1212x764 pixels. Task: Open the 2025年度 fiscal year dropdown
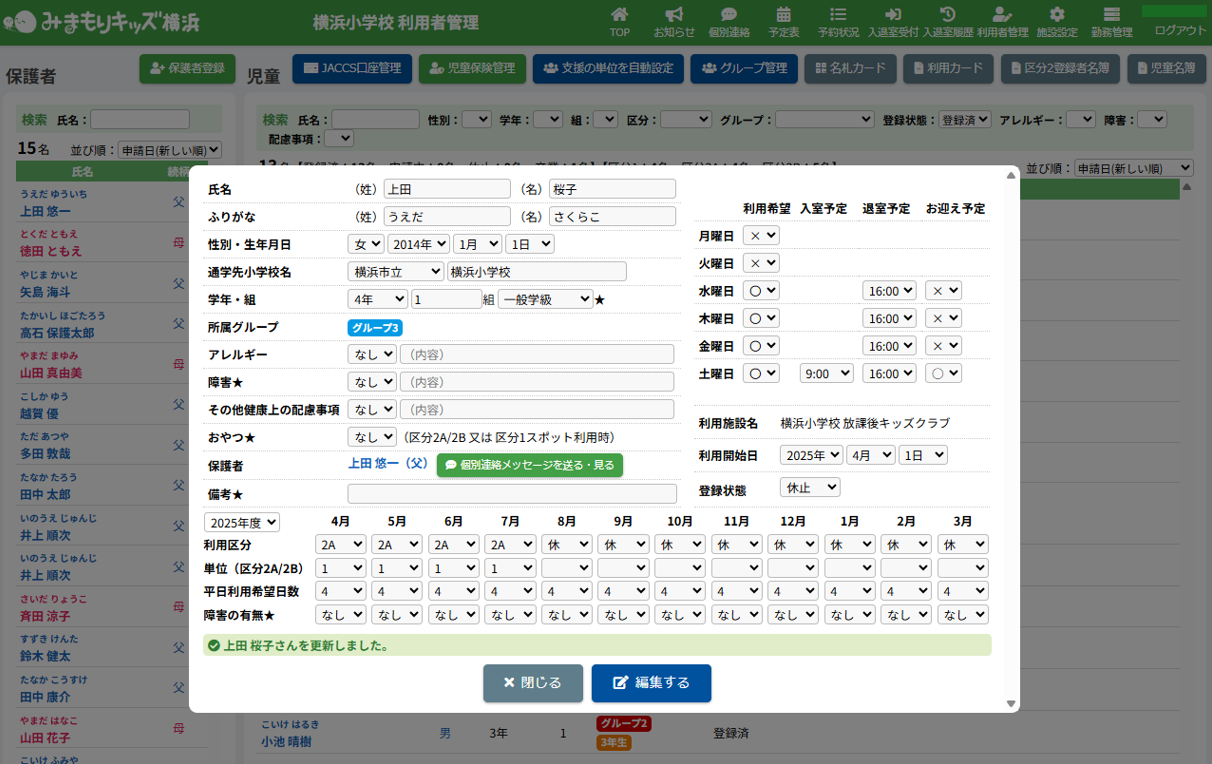tap(242, 523)
